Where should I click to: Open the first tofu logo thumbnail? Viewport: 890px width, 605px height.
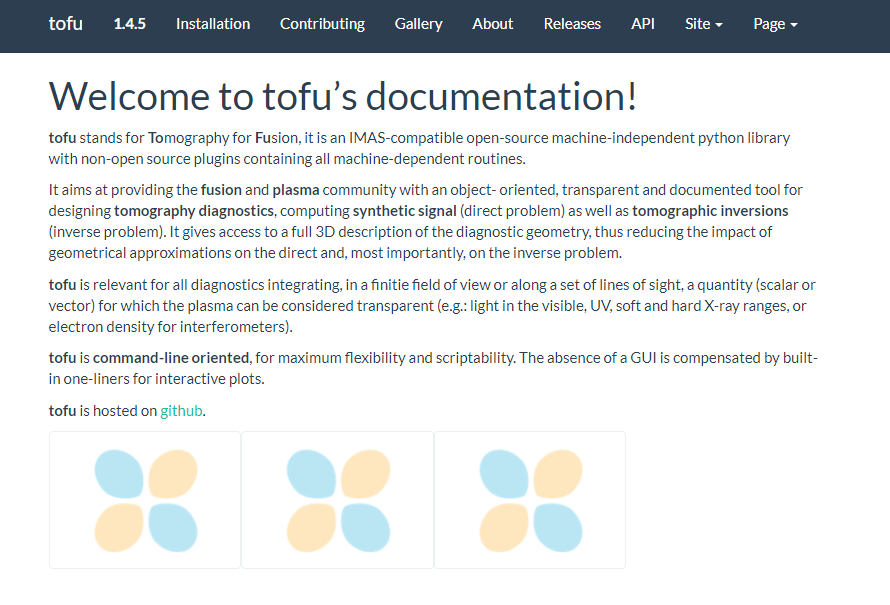[x=144, y=500]
